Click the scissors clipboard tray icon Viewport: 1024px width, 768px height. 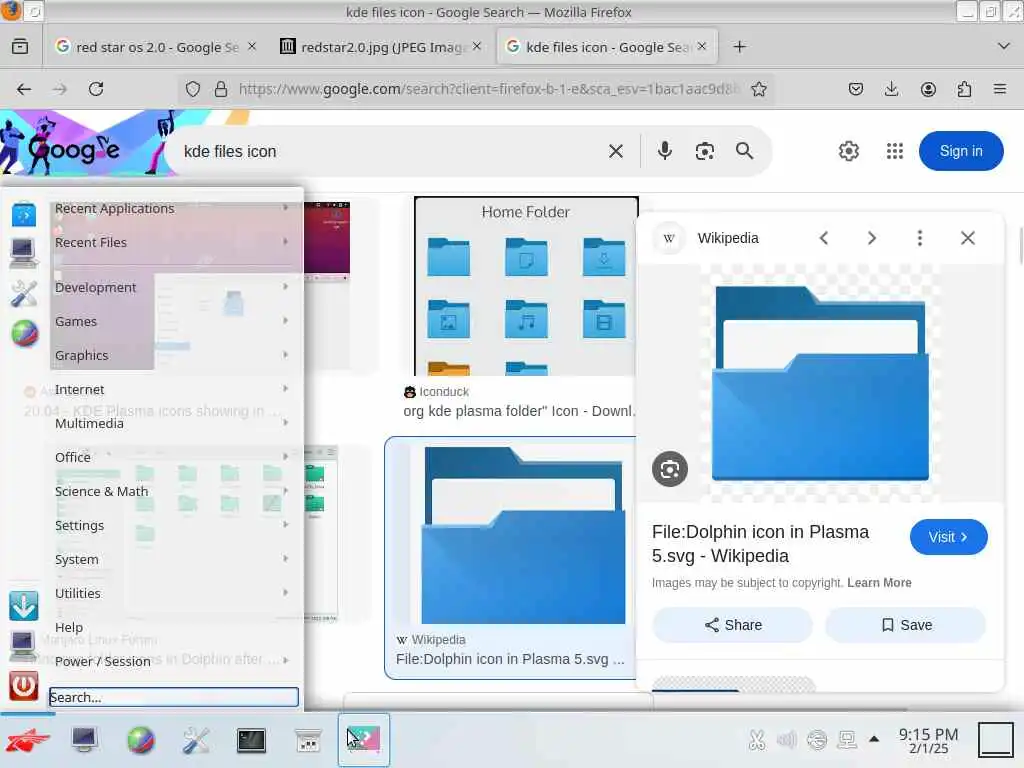[x=757, y=739]
